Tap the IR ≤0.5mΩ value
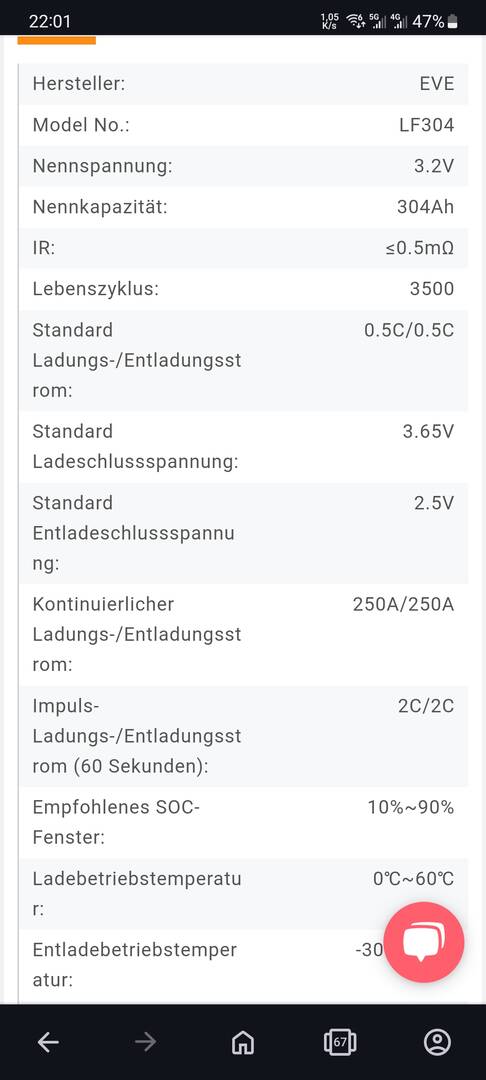The width and height of the screenshot is (486, 1080). (420, 248)
